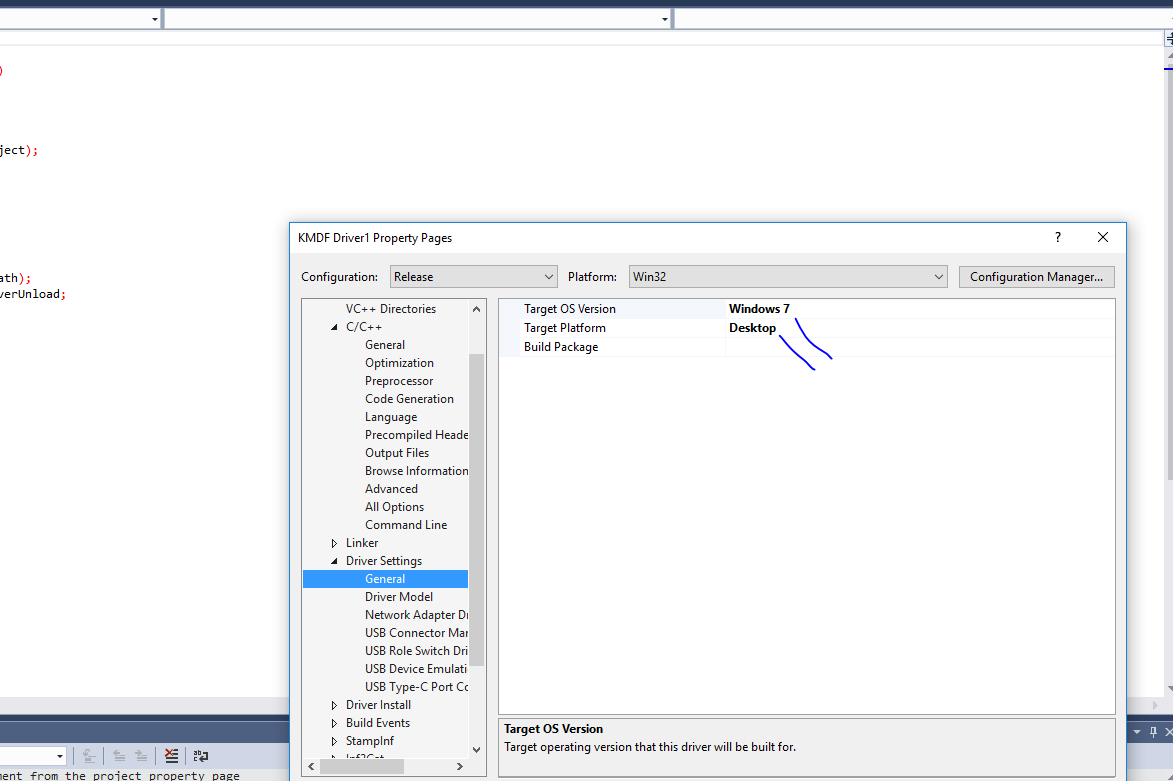Pin the Output panel with pushpin icon

1153,732
